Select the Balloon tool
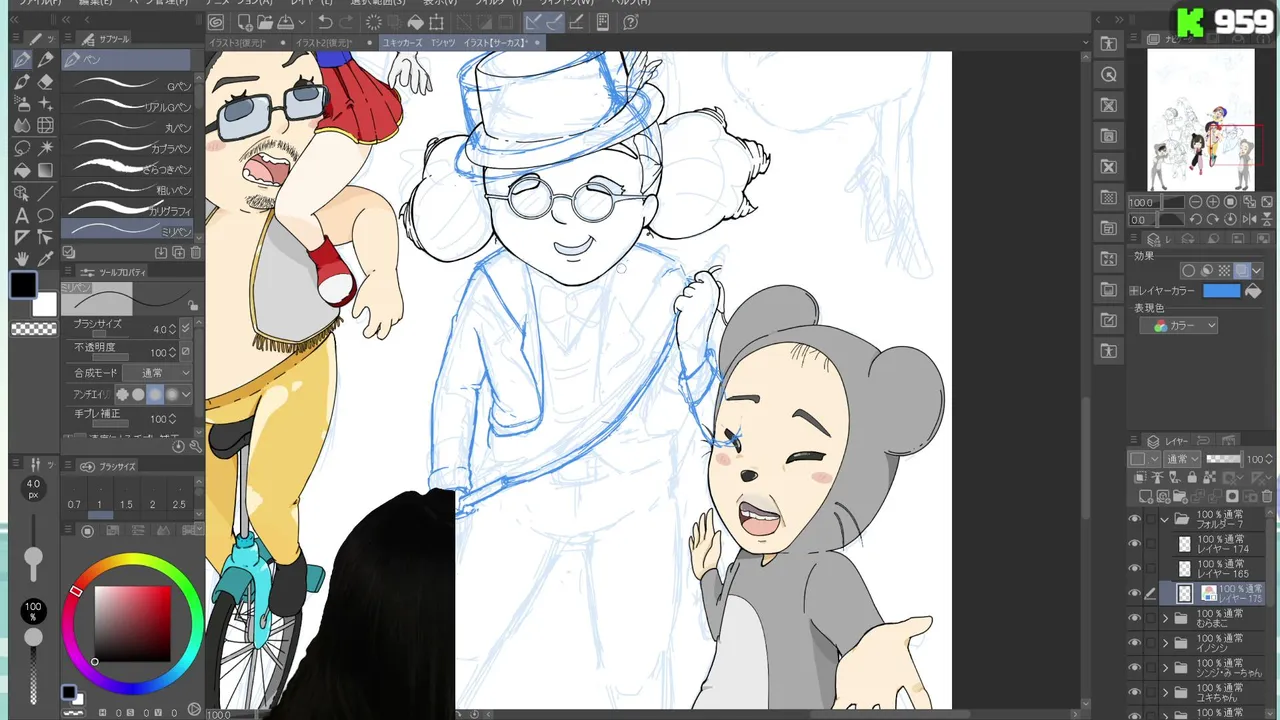 coord(45,215)
